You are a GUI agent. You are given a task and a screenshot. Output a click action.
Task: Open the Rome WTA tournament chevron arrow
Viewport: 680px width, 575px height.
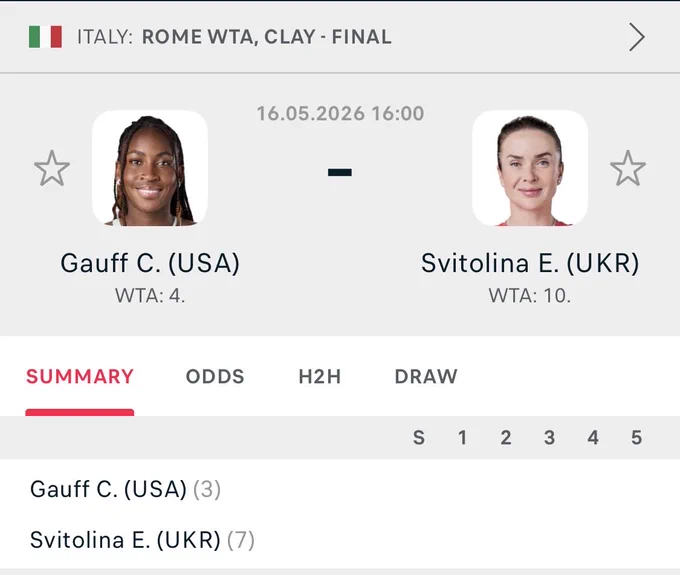637,37
